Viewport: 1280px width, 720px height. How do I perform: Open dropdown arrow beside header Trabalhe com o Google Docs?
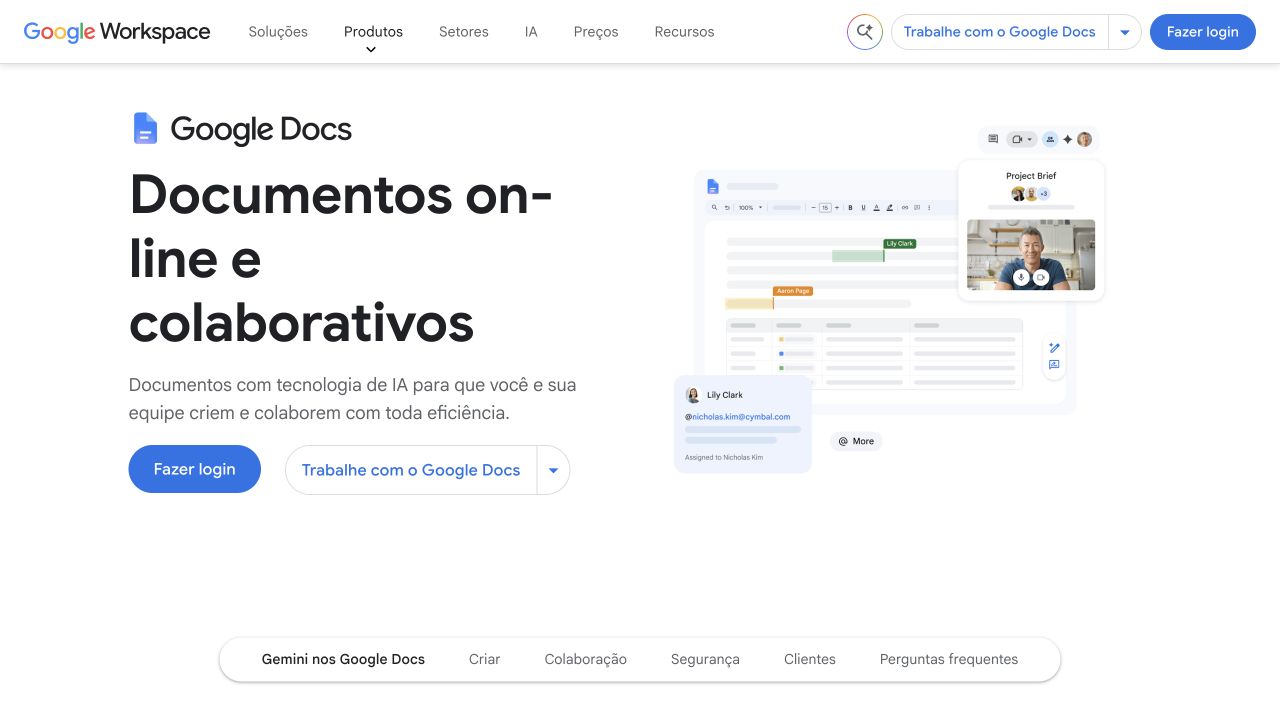(x=1125, y=32)
